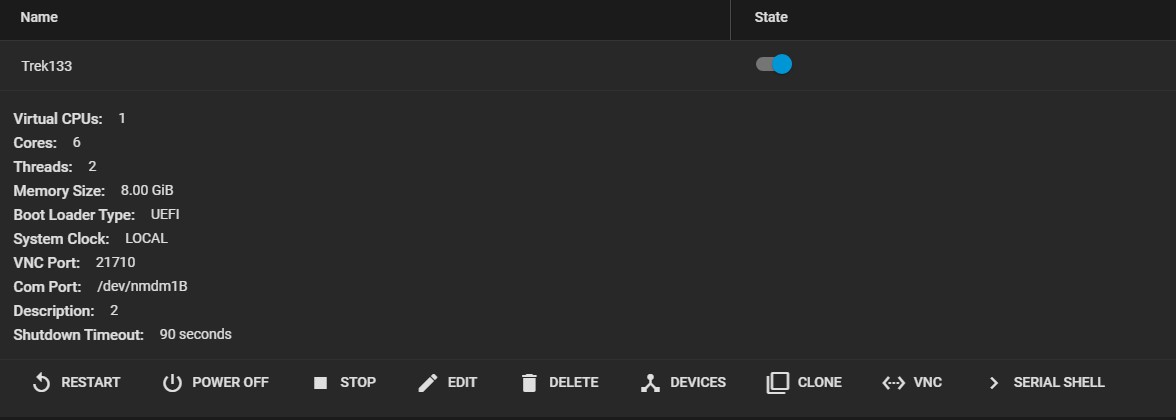Click the DEVICES button label
This screenshot has width=1176, height=420.
point(698,382)
